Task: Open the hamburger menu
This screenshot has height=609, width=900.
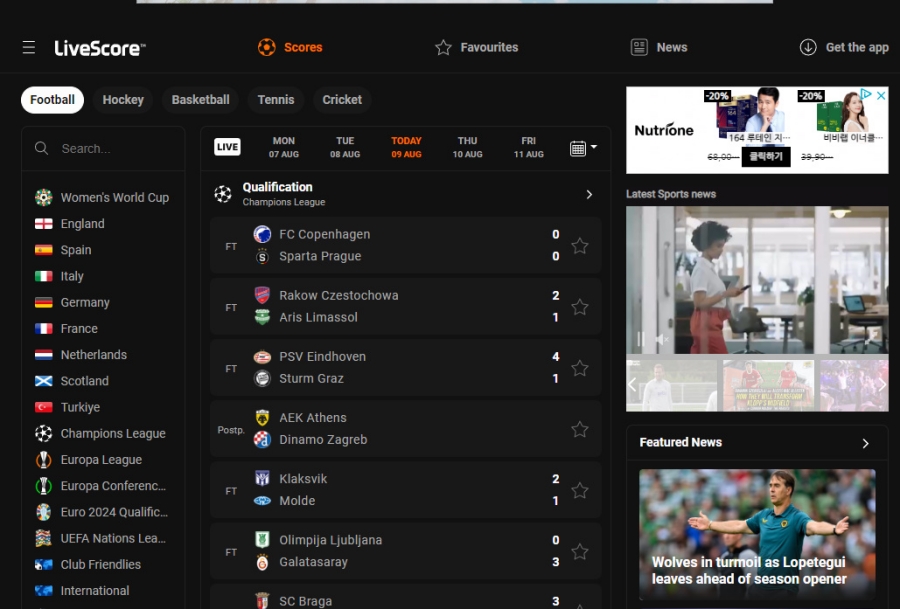Action: (29, 47)
